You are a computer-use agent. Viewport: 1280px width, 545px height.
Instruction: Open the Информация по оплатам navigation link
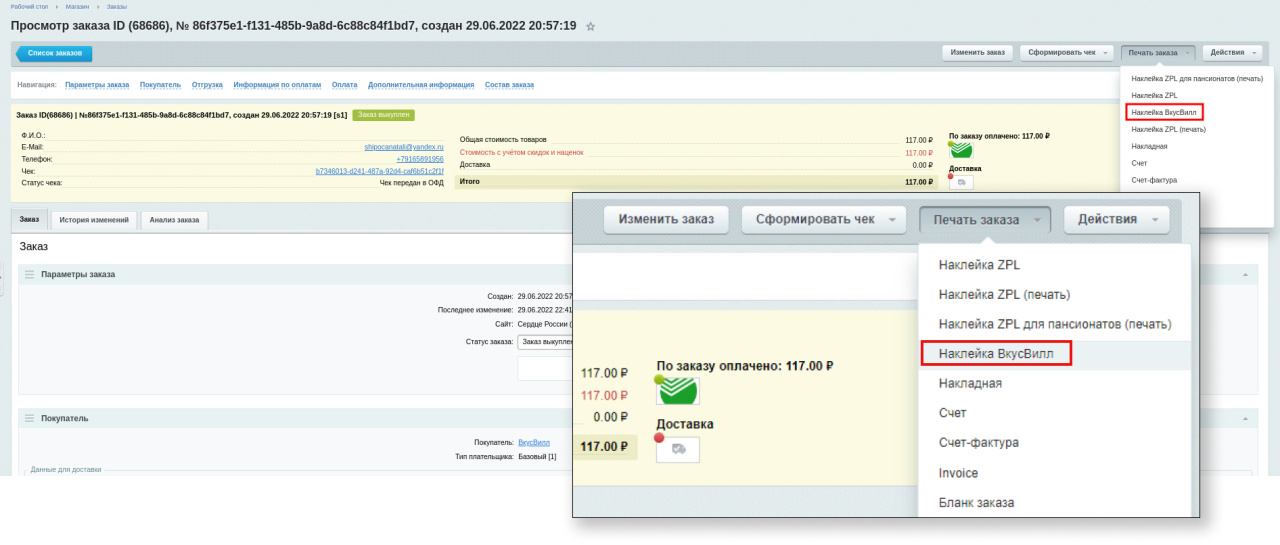pos(277,85)
